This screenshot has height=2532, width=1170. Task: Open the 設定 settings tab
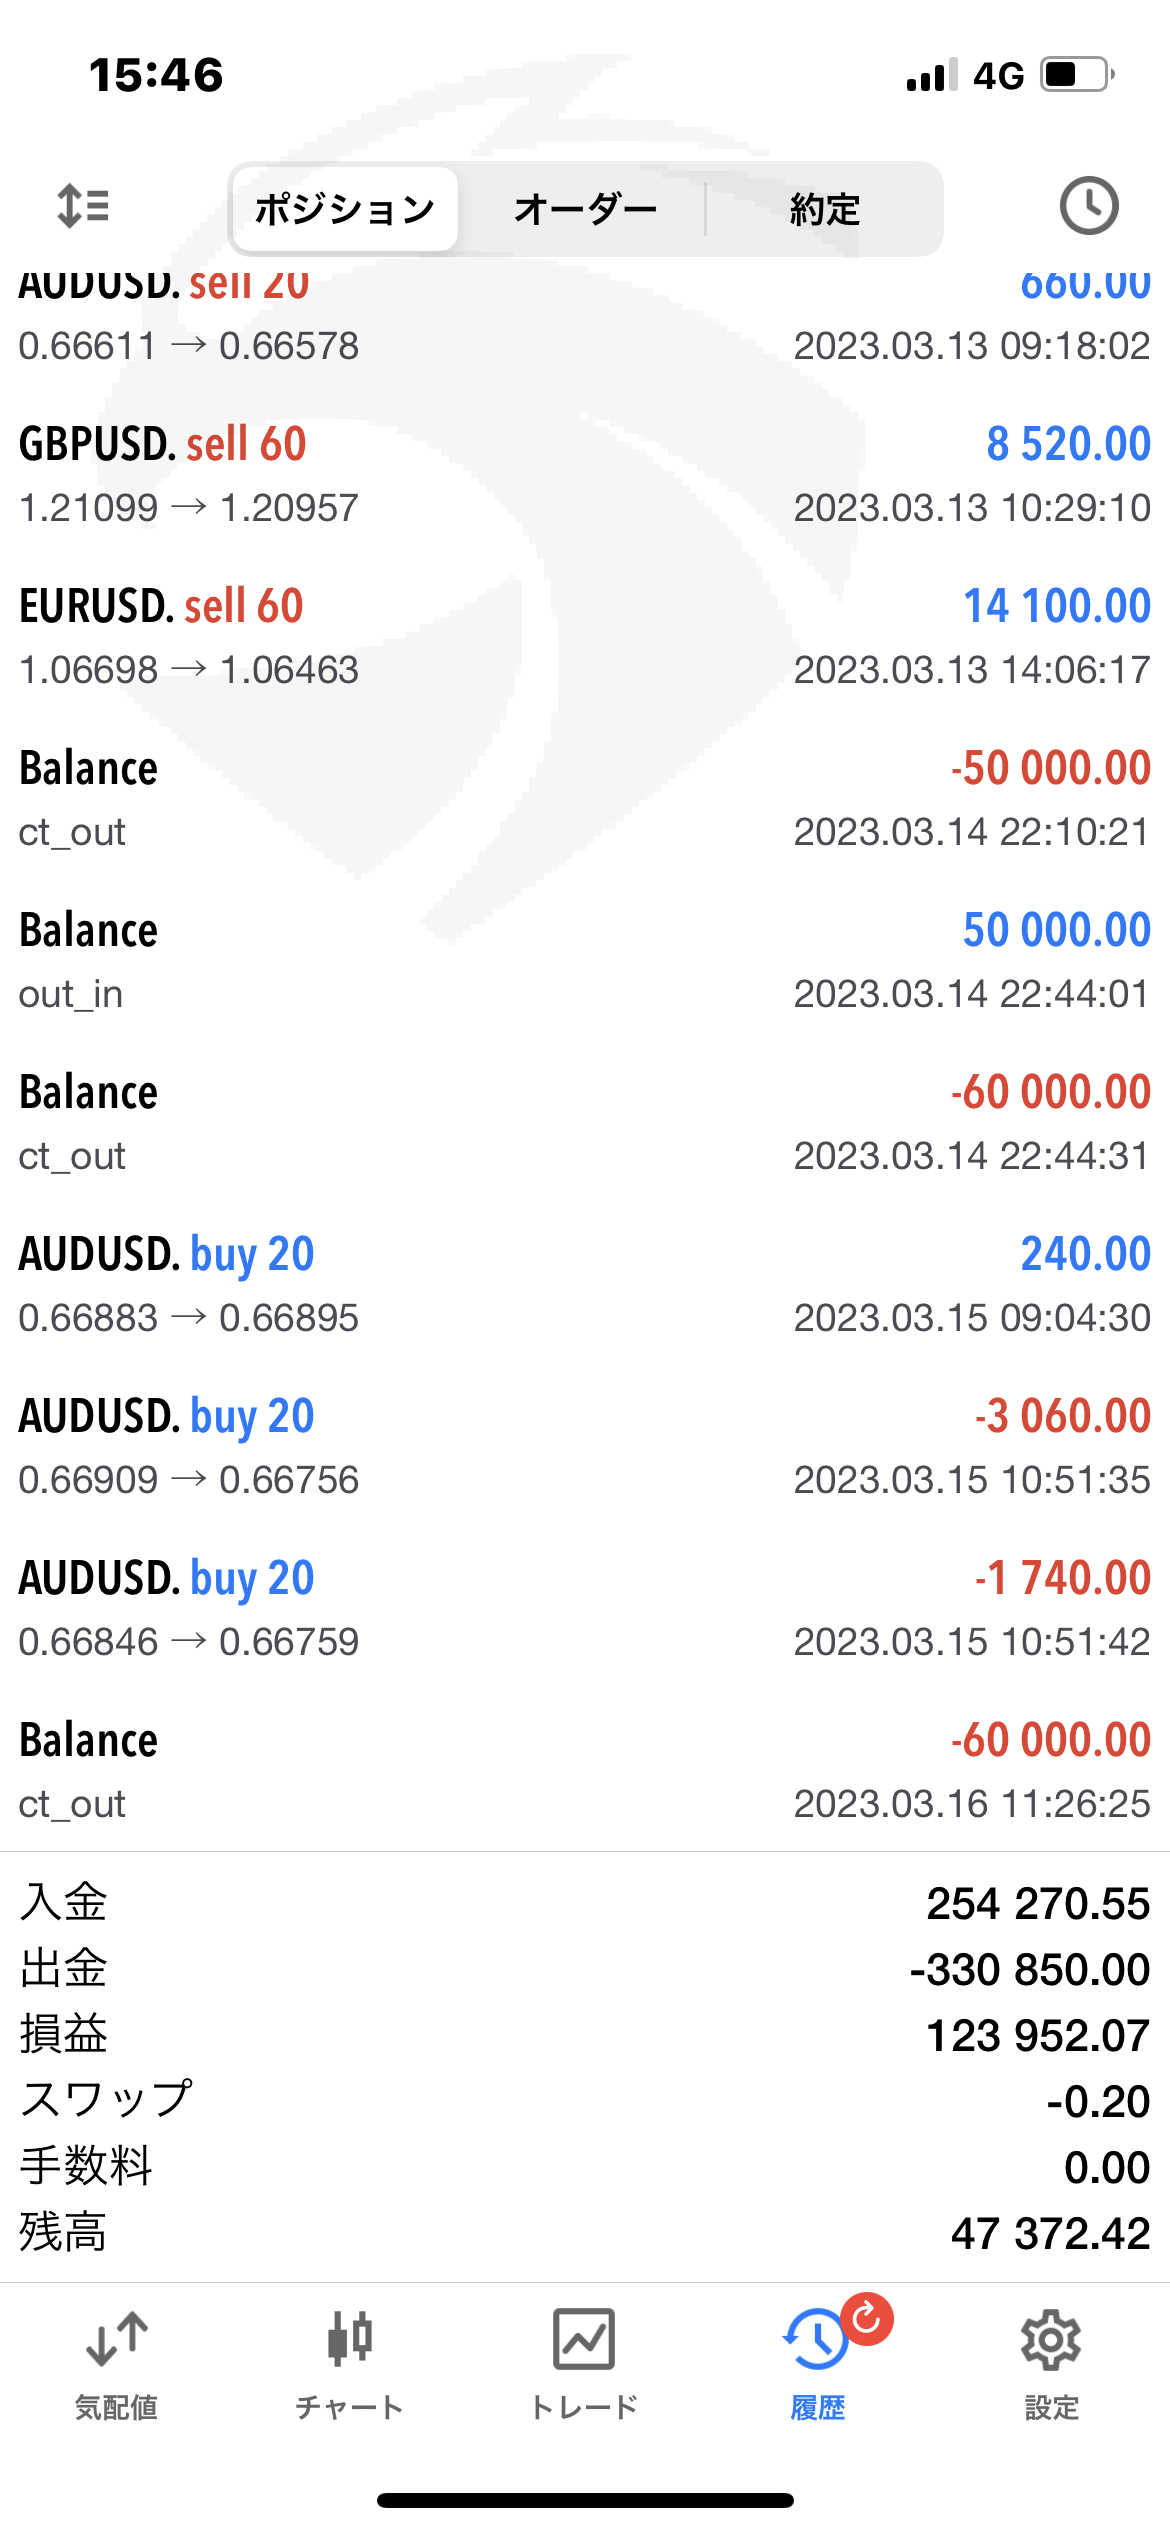1051,2364
